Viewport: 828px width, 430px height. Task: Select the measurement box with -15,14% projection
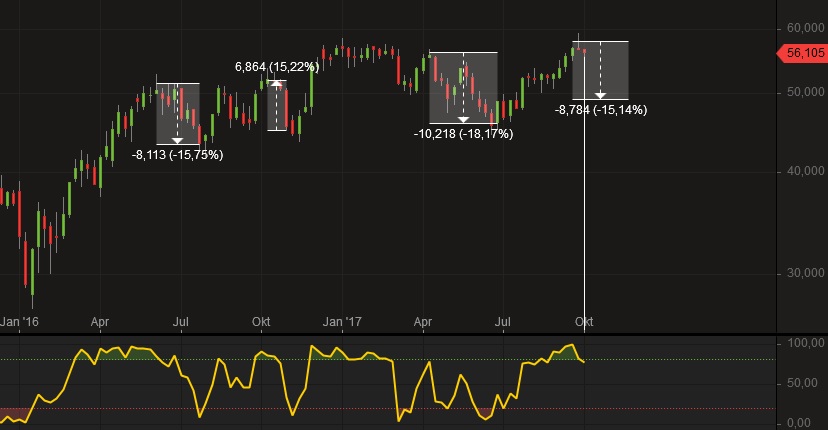click(x=600, y=70)
